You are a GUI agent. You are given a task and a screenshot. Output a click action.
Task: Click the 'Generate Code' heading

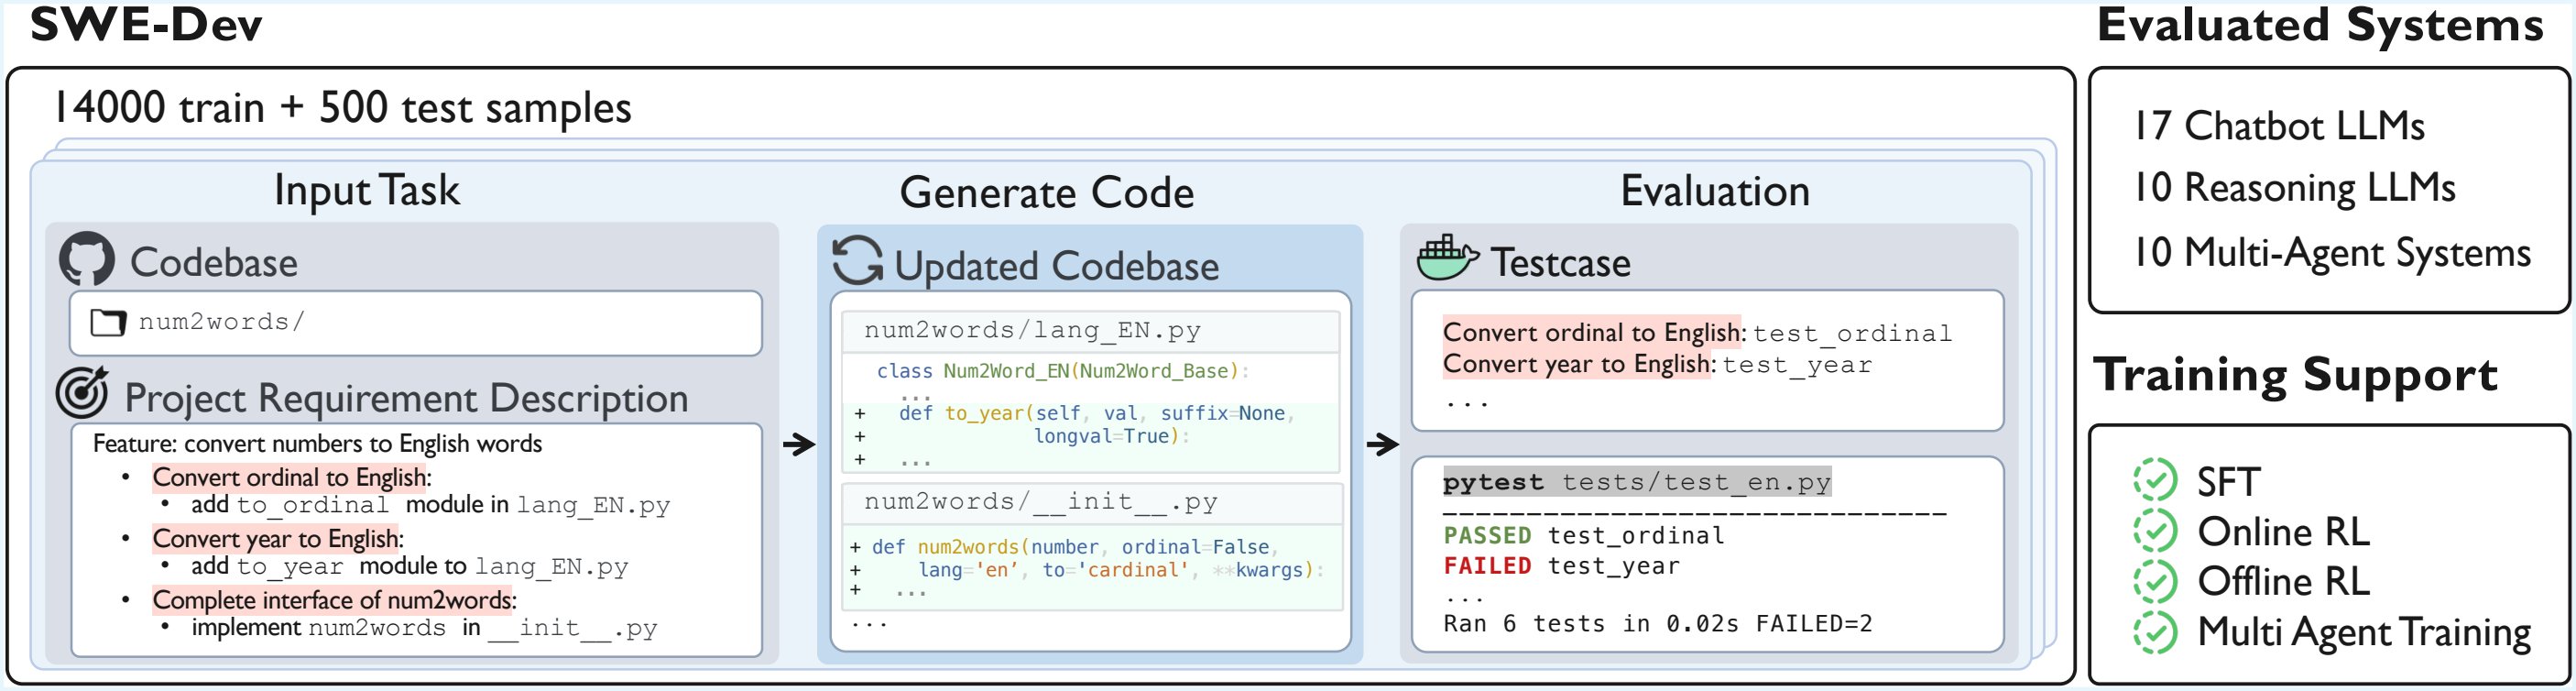click(x=1046, y=192)
